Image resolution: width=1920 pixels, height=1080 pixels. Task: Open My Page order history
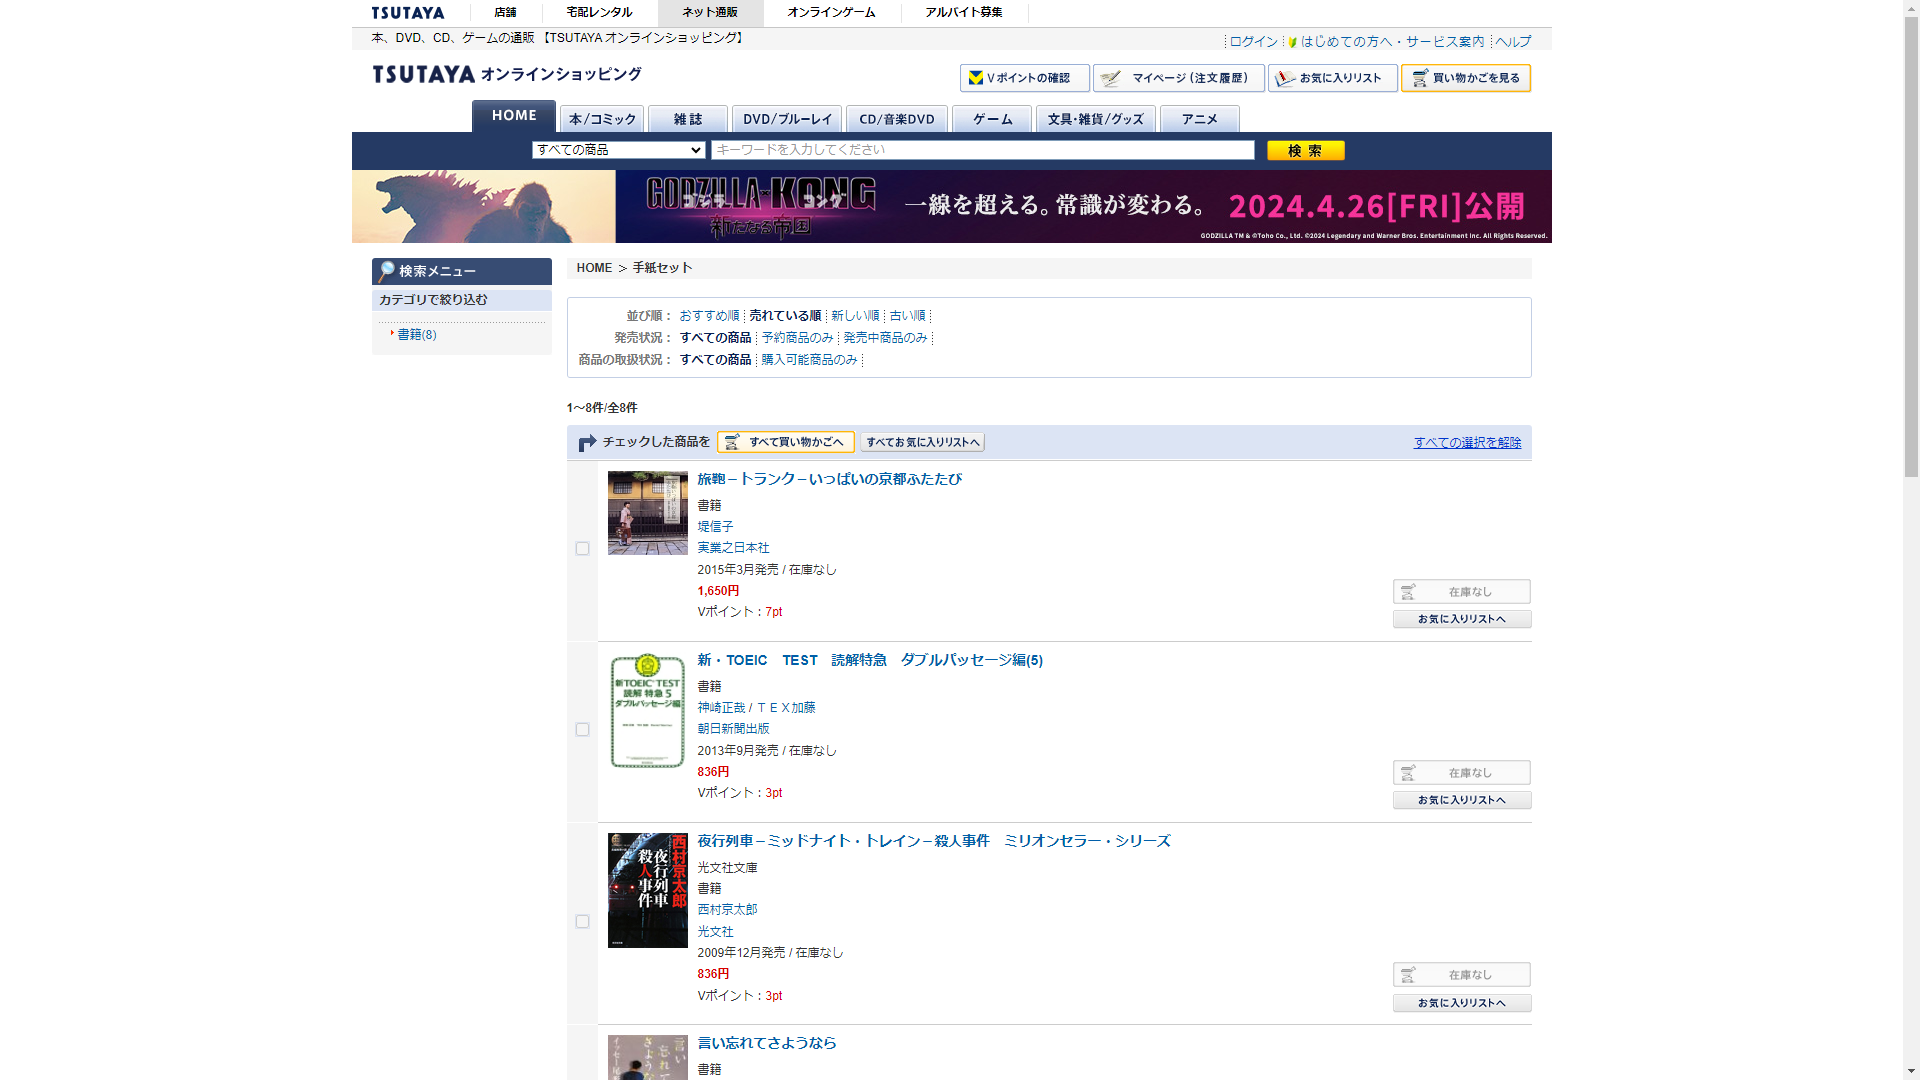1178,78
